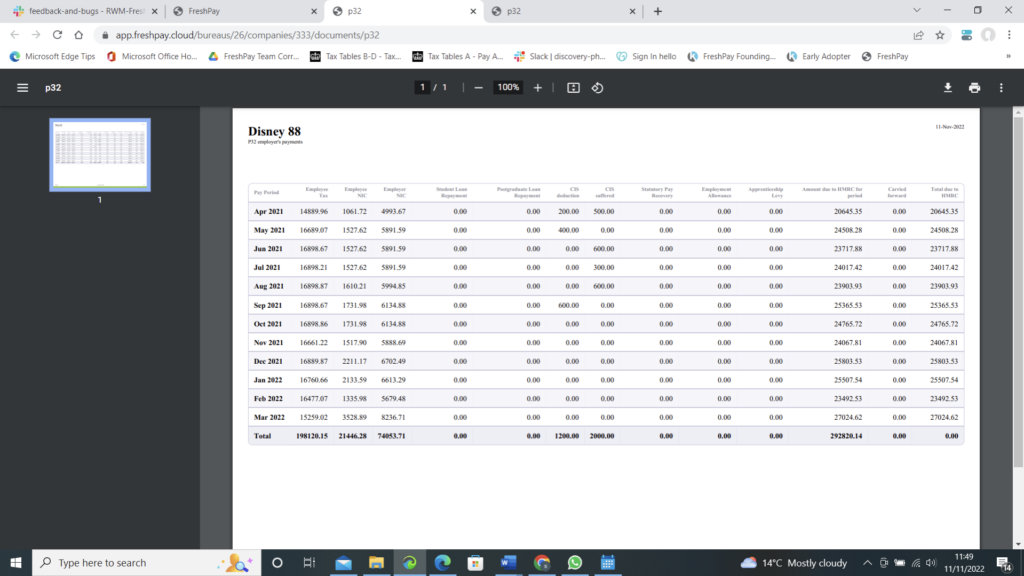This screenshot has width=1024, height=576.
Task: Toggle the PDF sidebar menu icon
Action: (22, 88)
